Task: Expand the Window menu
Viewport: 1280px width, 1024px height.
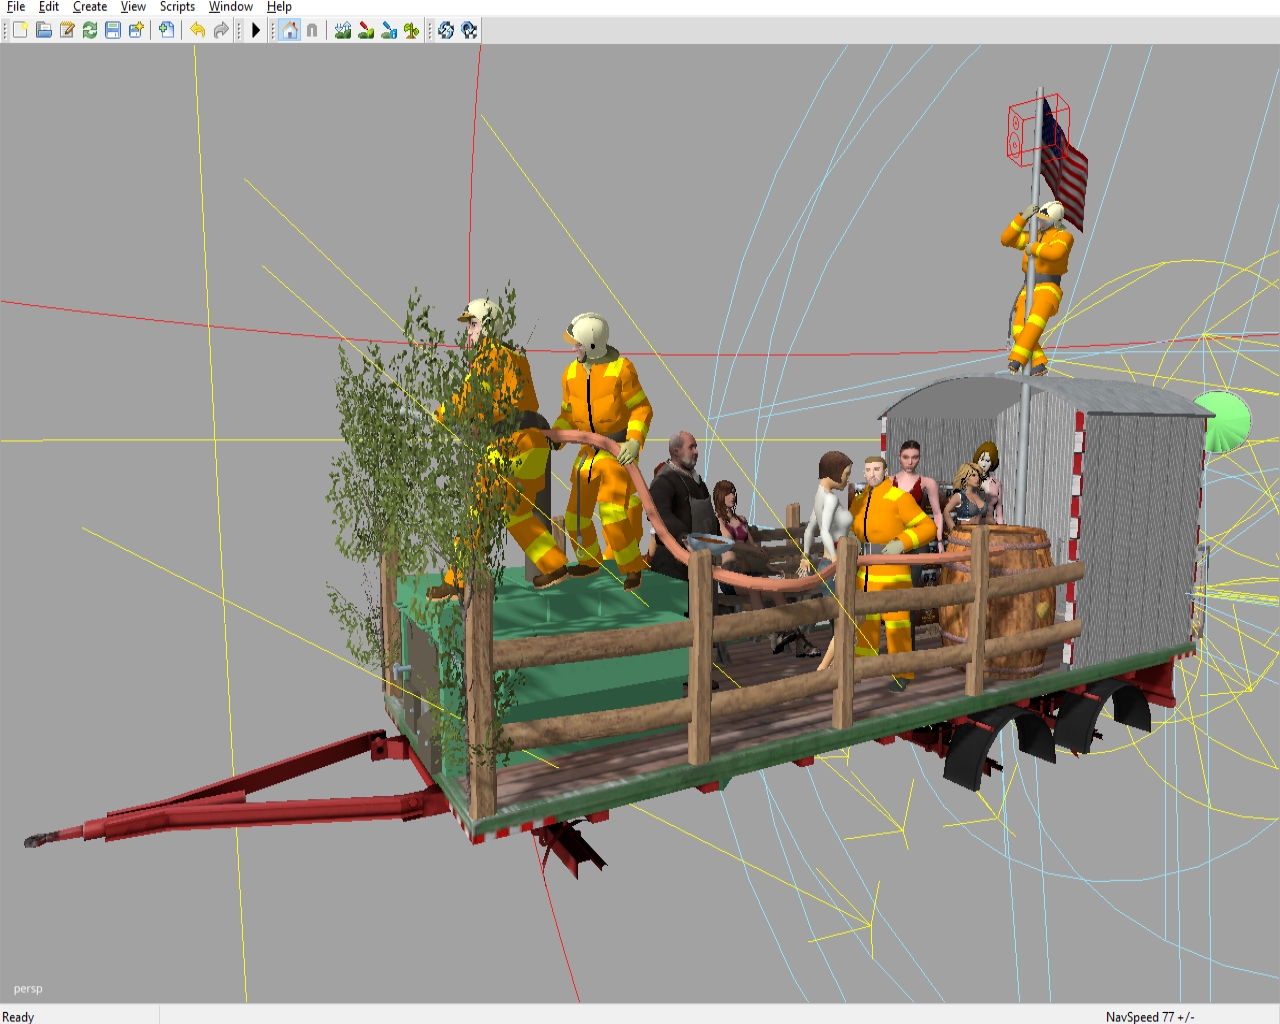Action: click(230, 7)
